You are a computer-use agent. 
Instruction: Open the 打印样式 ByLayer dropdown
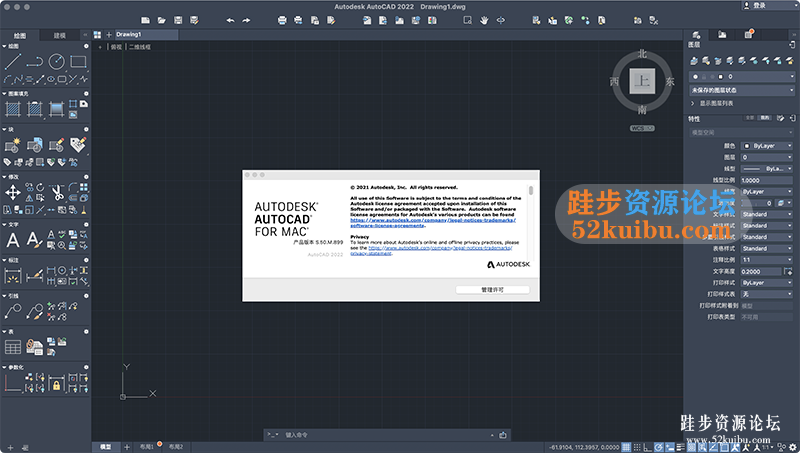coord(766,283)
